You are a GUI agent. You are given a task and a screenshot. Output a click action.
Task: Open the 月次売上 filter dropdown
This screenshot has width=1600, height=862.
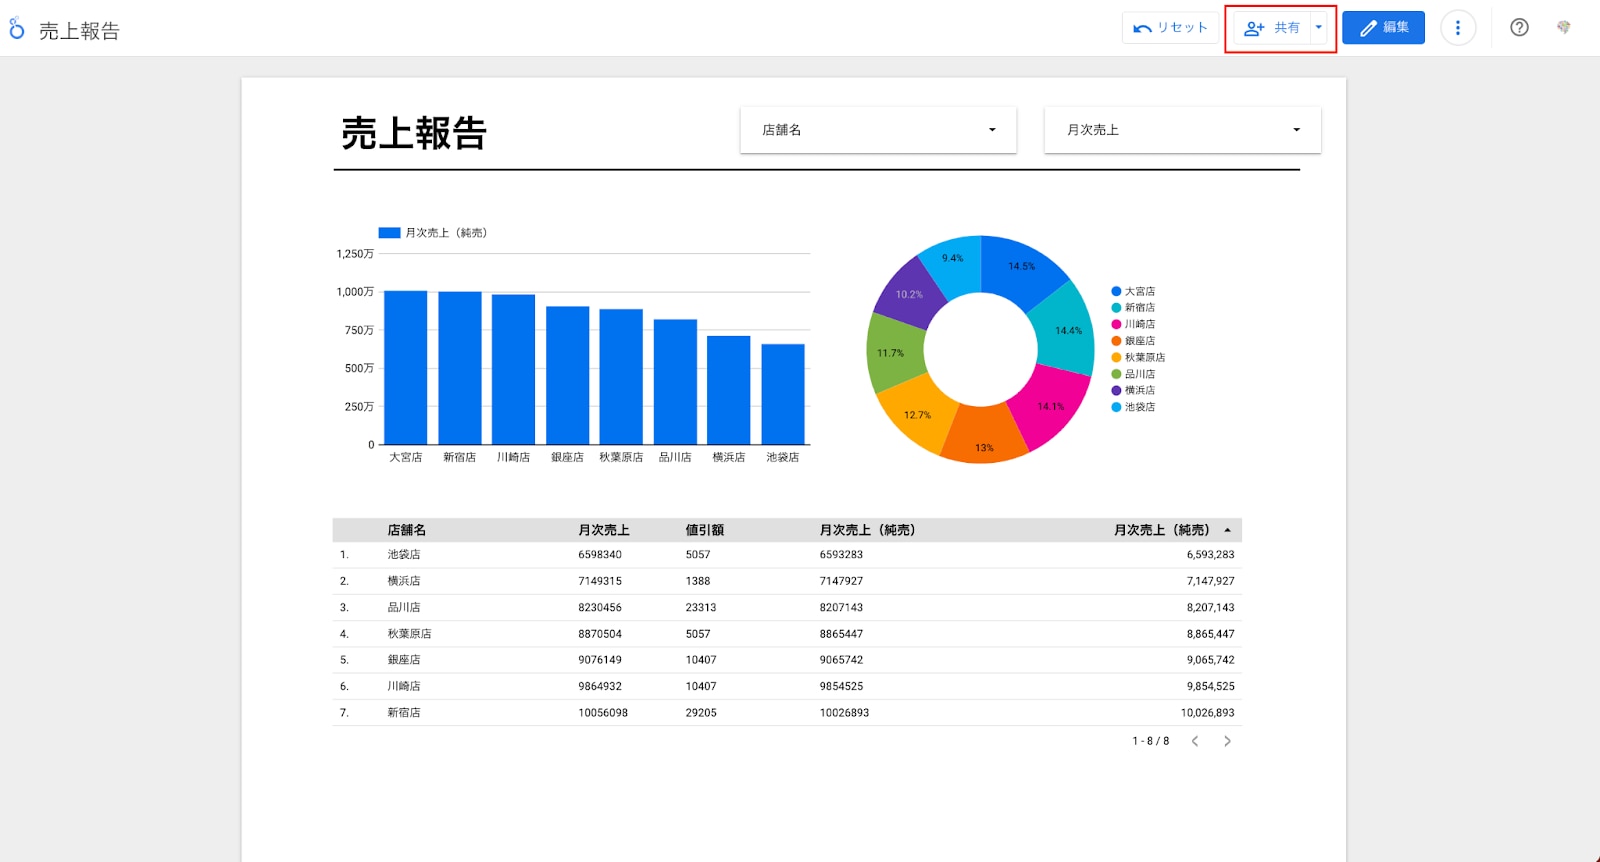click(x=1182, y=130)
